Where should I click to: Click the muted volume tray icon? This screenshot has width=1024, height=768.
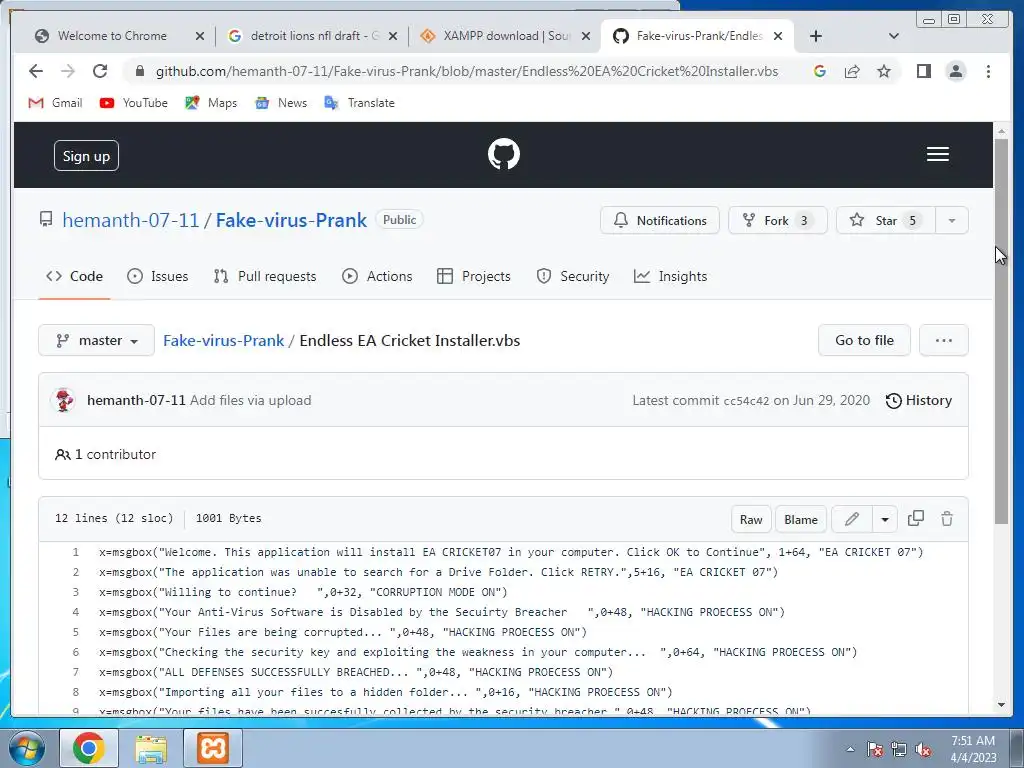(923, 750)
